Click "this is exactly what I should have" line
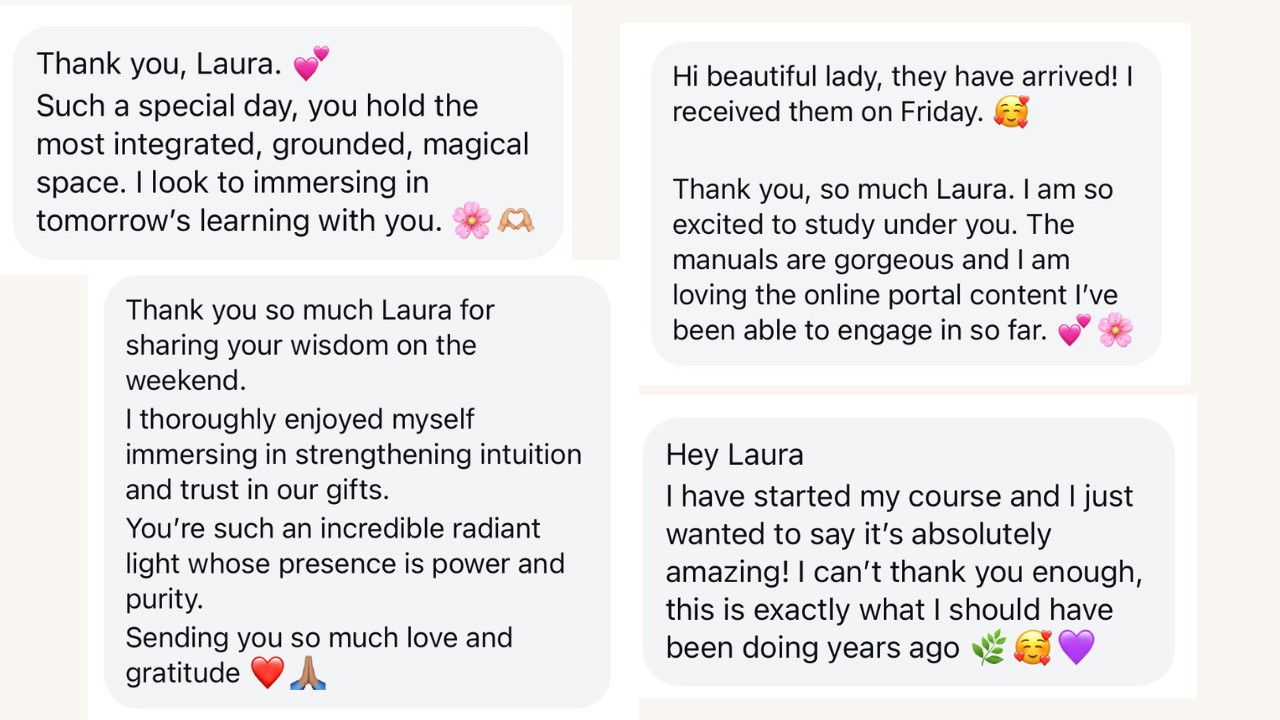1280x720 pixels. pyautogui.click(x=889, y=610)
